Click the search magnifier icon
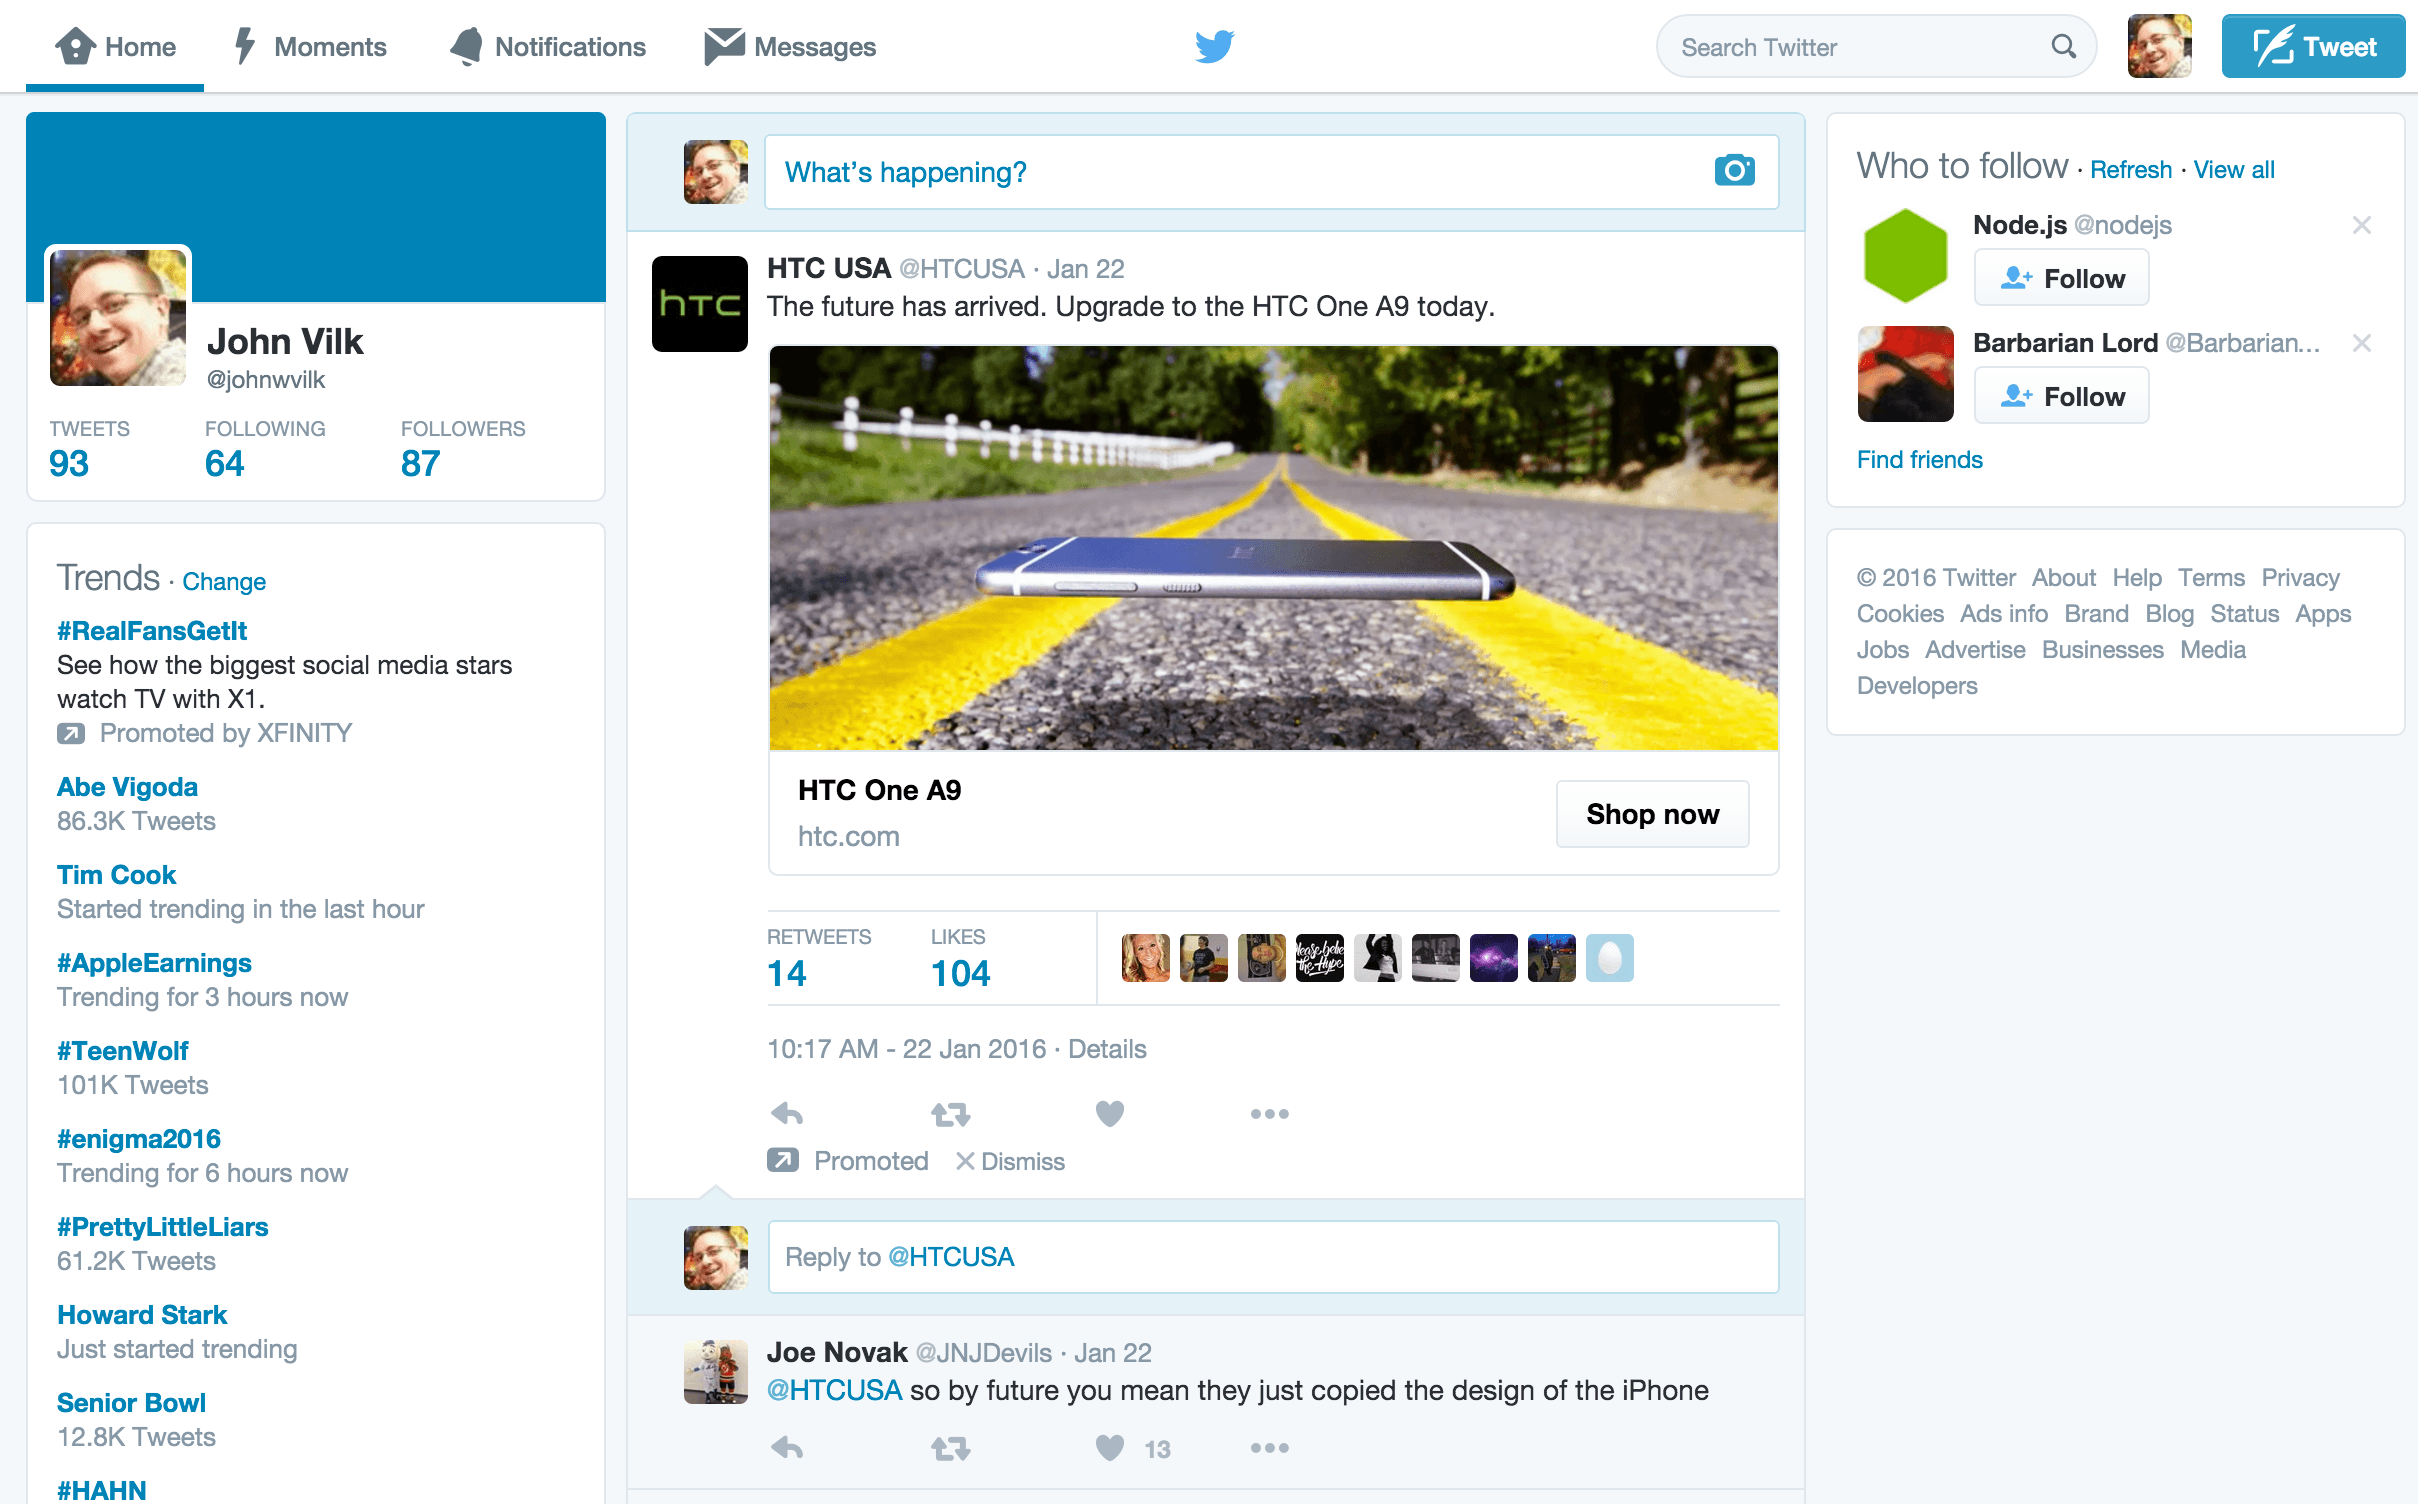The image size is (2418, 1504). pos(2063,46)
